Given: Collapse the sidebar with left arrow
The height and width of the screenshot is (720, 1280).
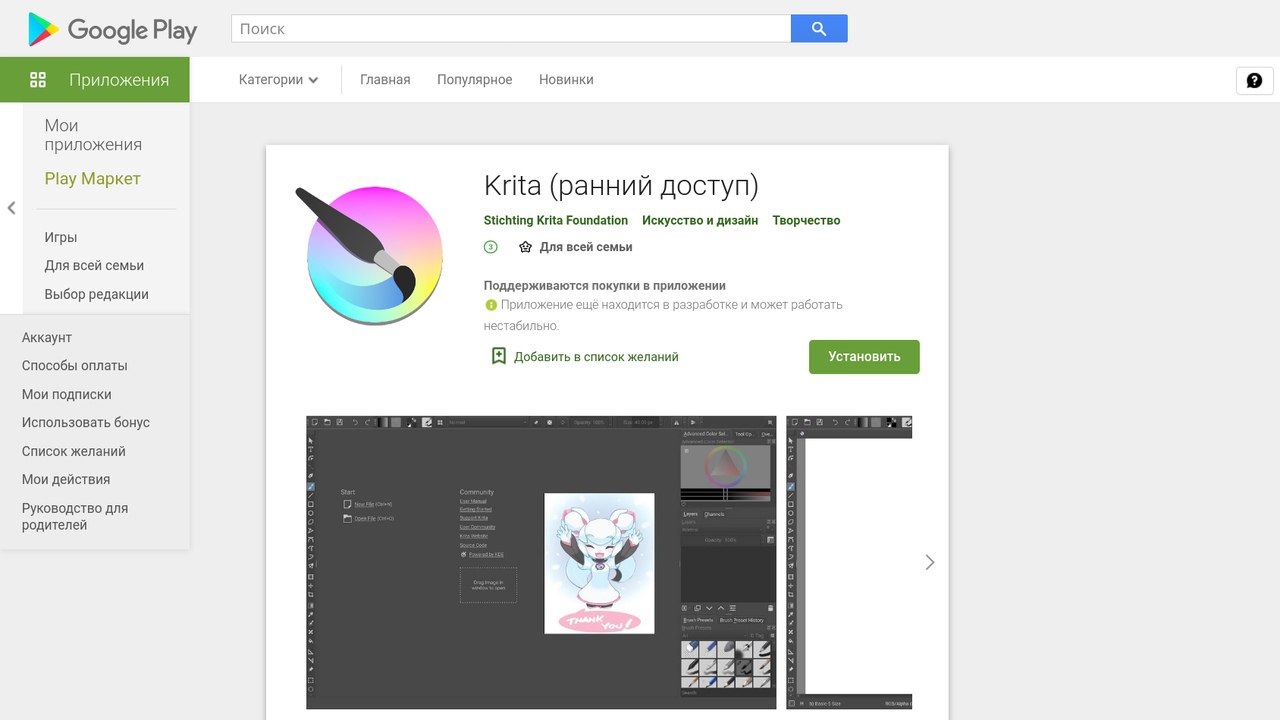Looking at the screenshot, I should (11, 208).
